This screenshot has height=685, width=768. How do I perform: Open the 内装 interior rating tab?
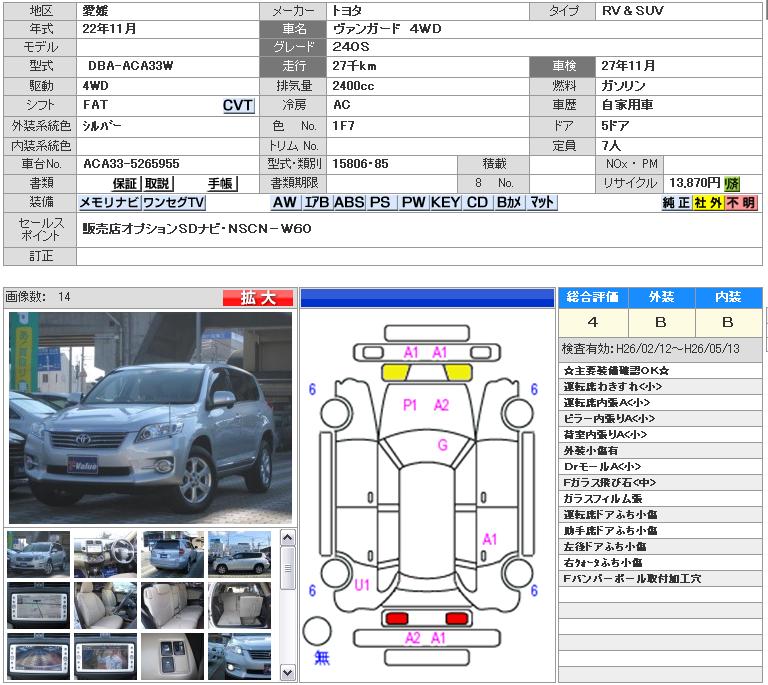pos(727,297)
